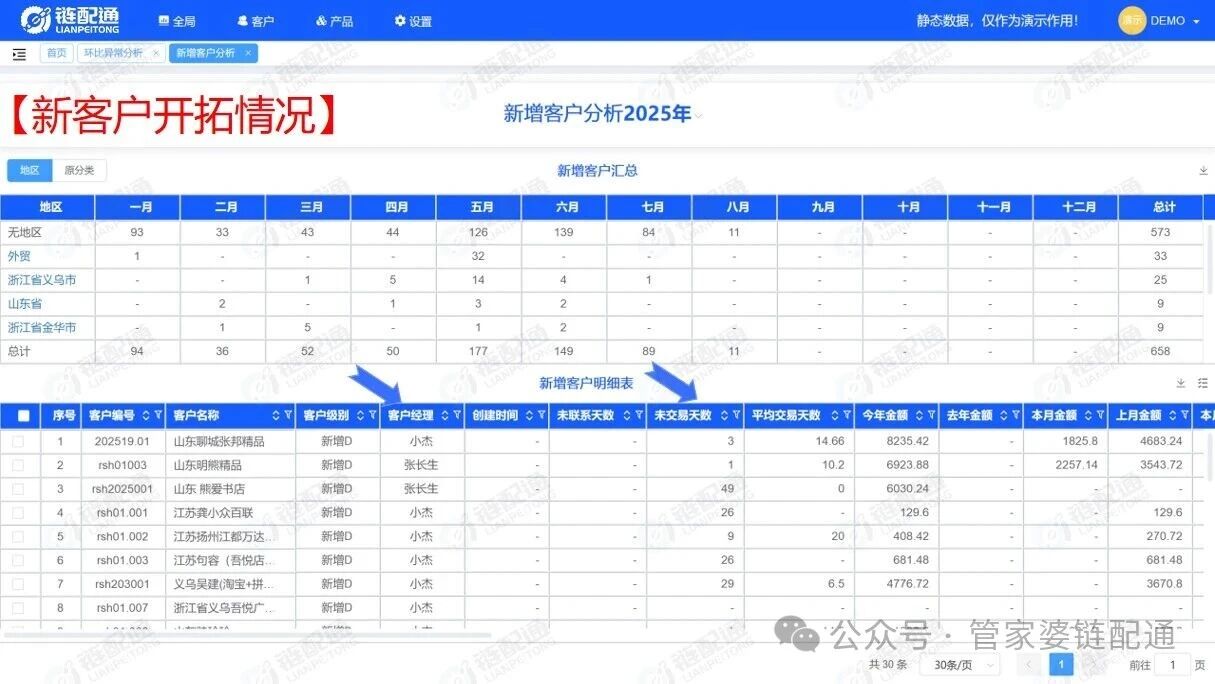
Task: Switch summary grouping to 原分类
Action: 79,171
